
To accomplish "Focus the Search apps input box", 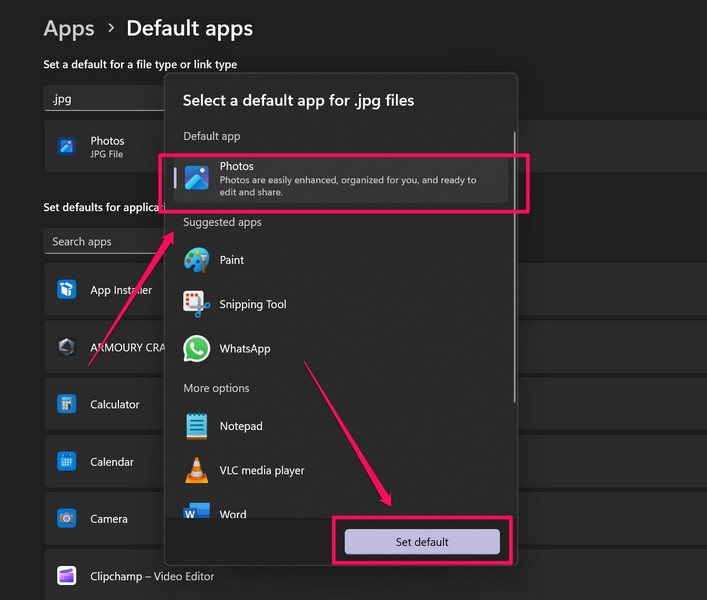I will click(100, 241).
